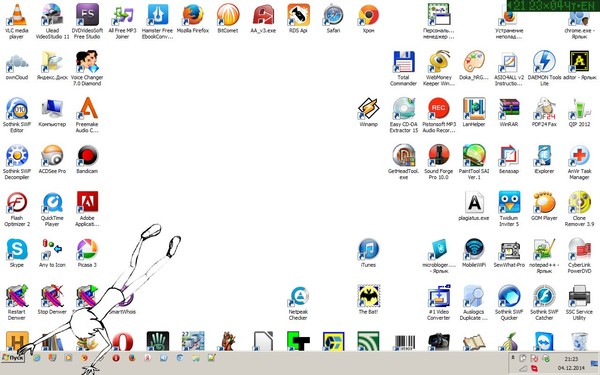Screen dimensions: 600x375
Task: Open the Total Commander shortcut
Action: [403, 68]
